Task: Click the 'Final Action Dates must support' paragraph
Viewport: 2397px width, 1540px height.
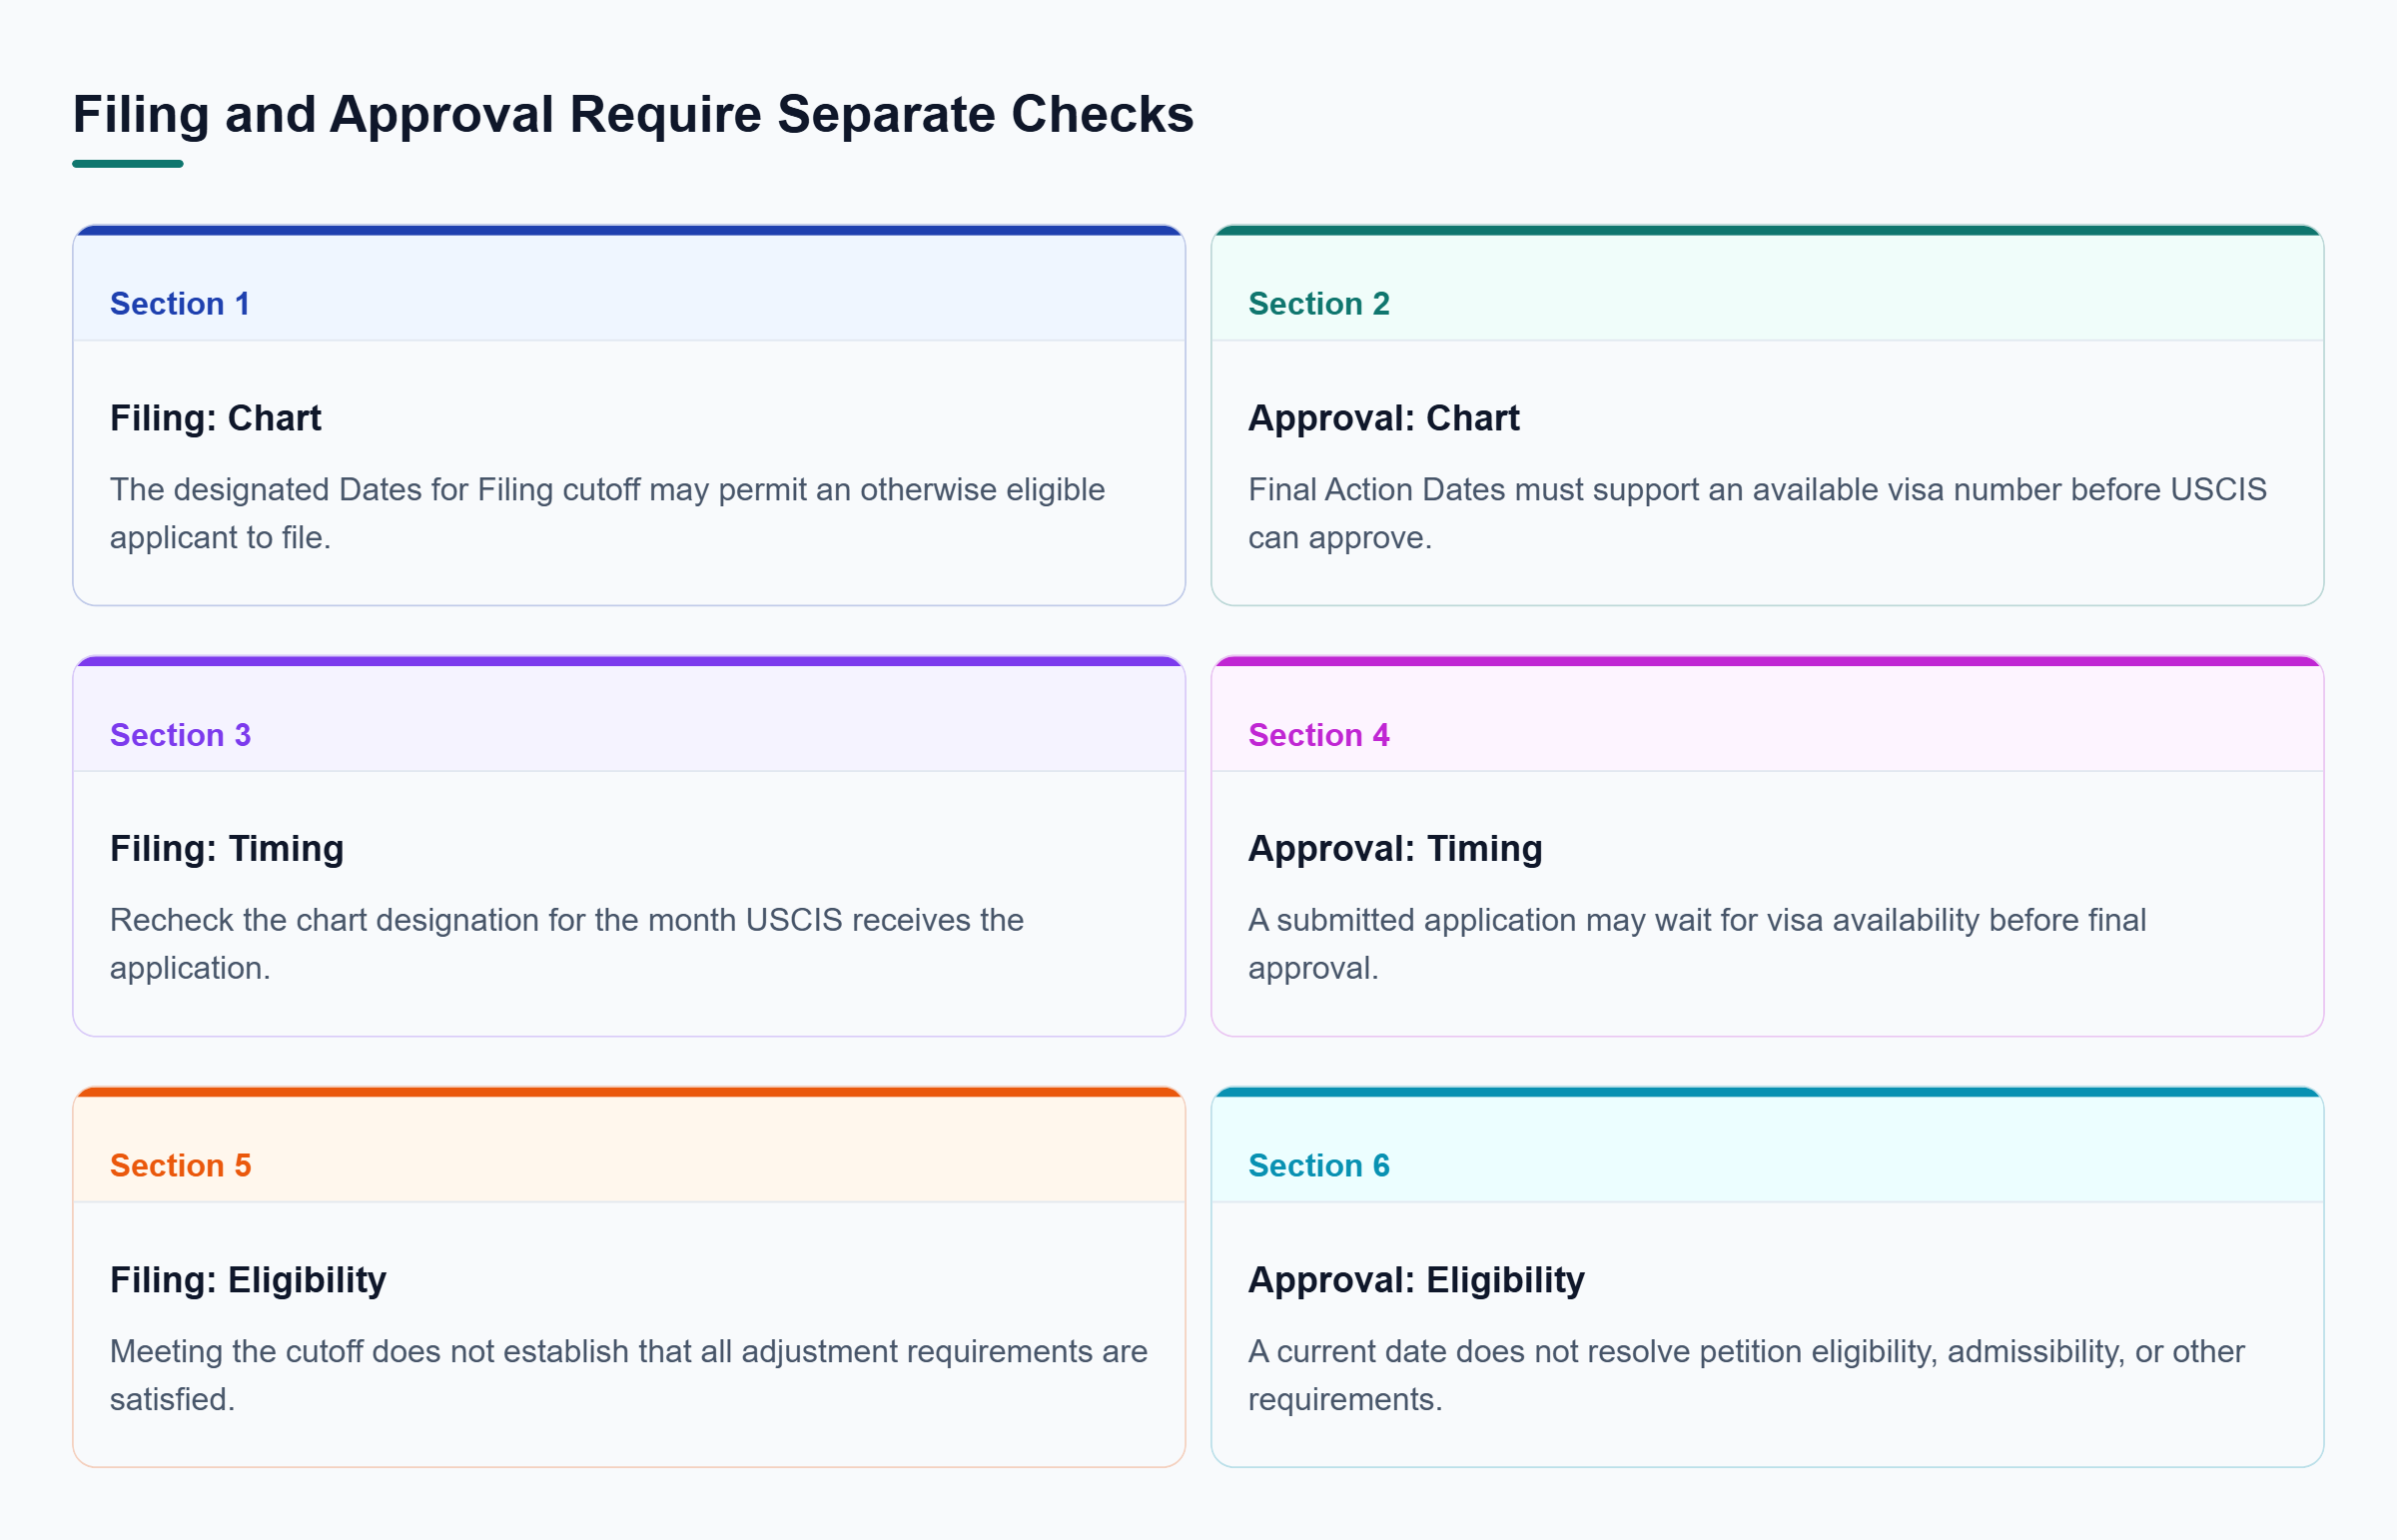Action: pyautogui.click(x=1757, y=513)
